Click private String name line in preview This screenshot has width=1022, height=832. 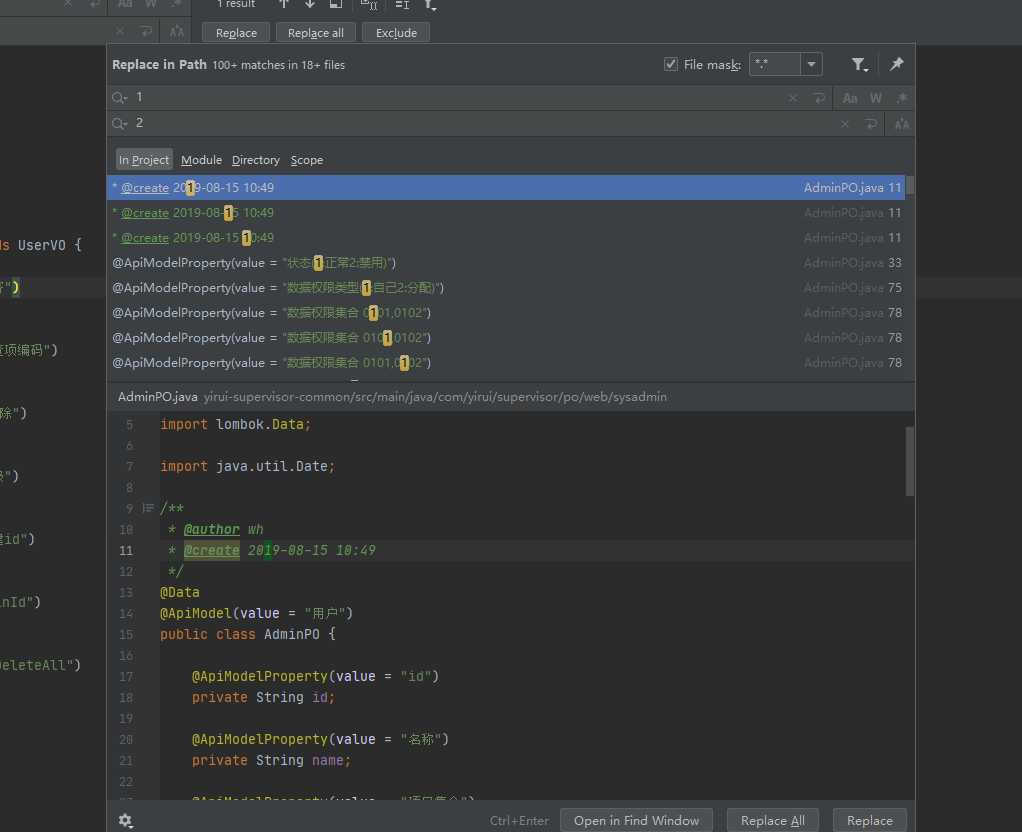(271, 760)
